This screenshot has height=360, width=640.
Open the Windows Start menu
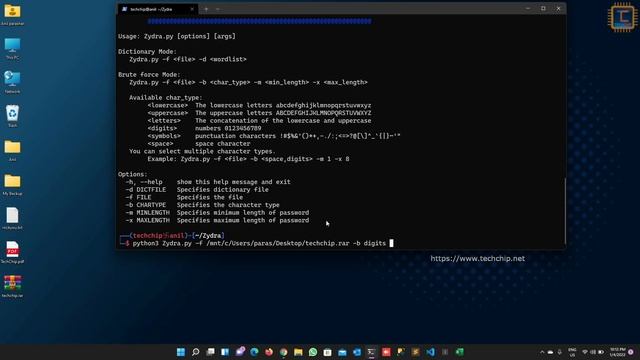coord(181,352)
